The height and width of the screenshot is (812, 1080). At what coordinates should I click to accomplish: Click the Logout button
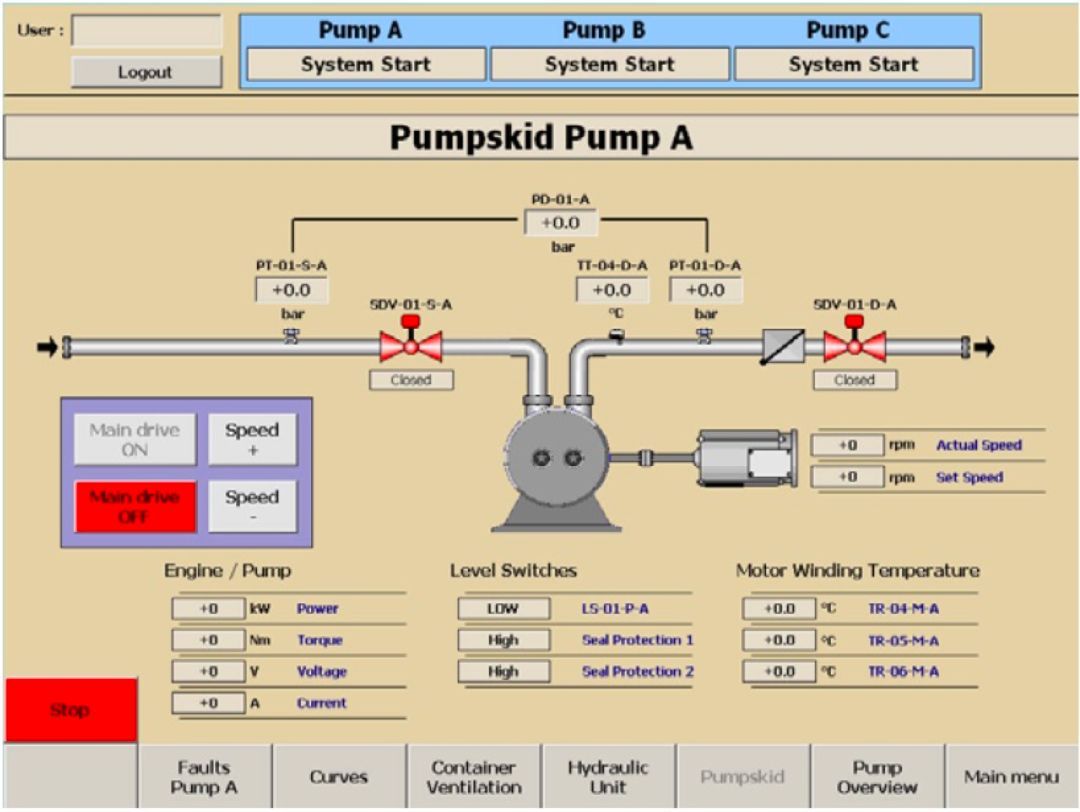pos(146,72)
